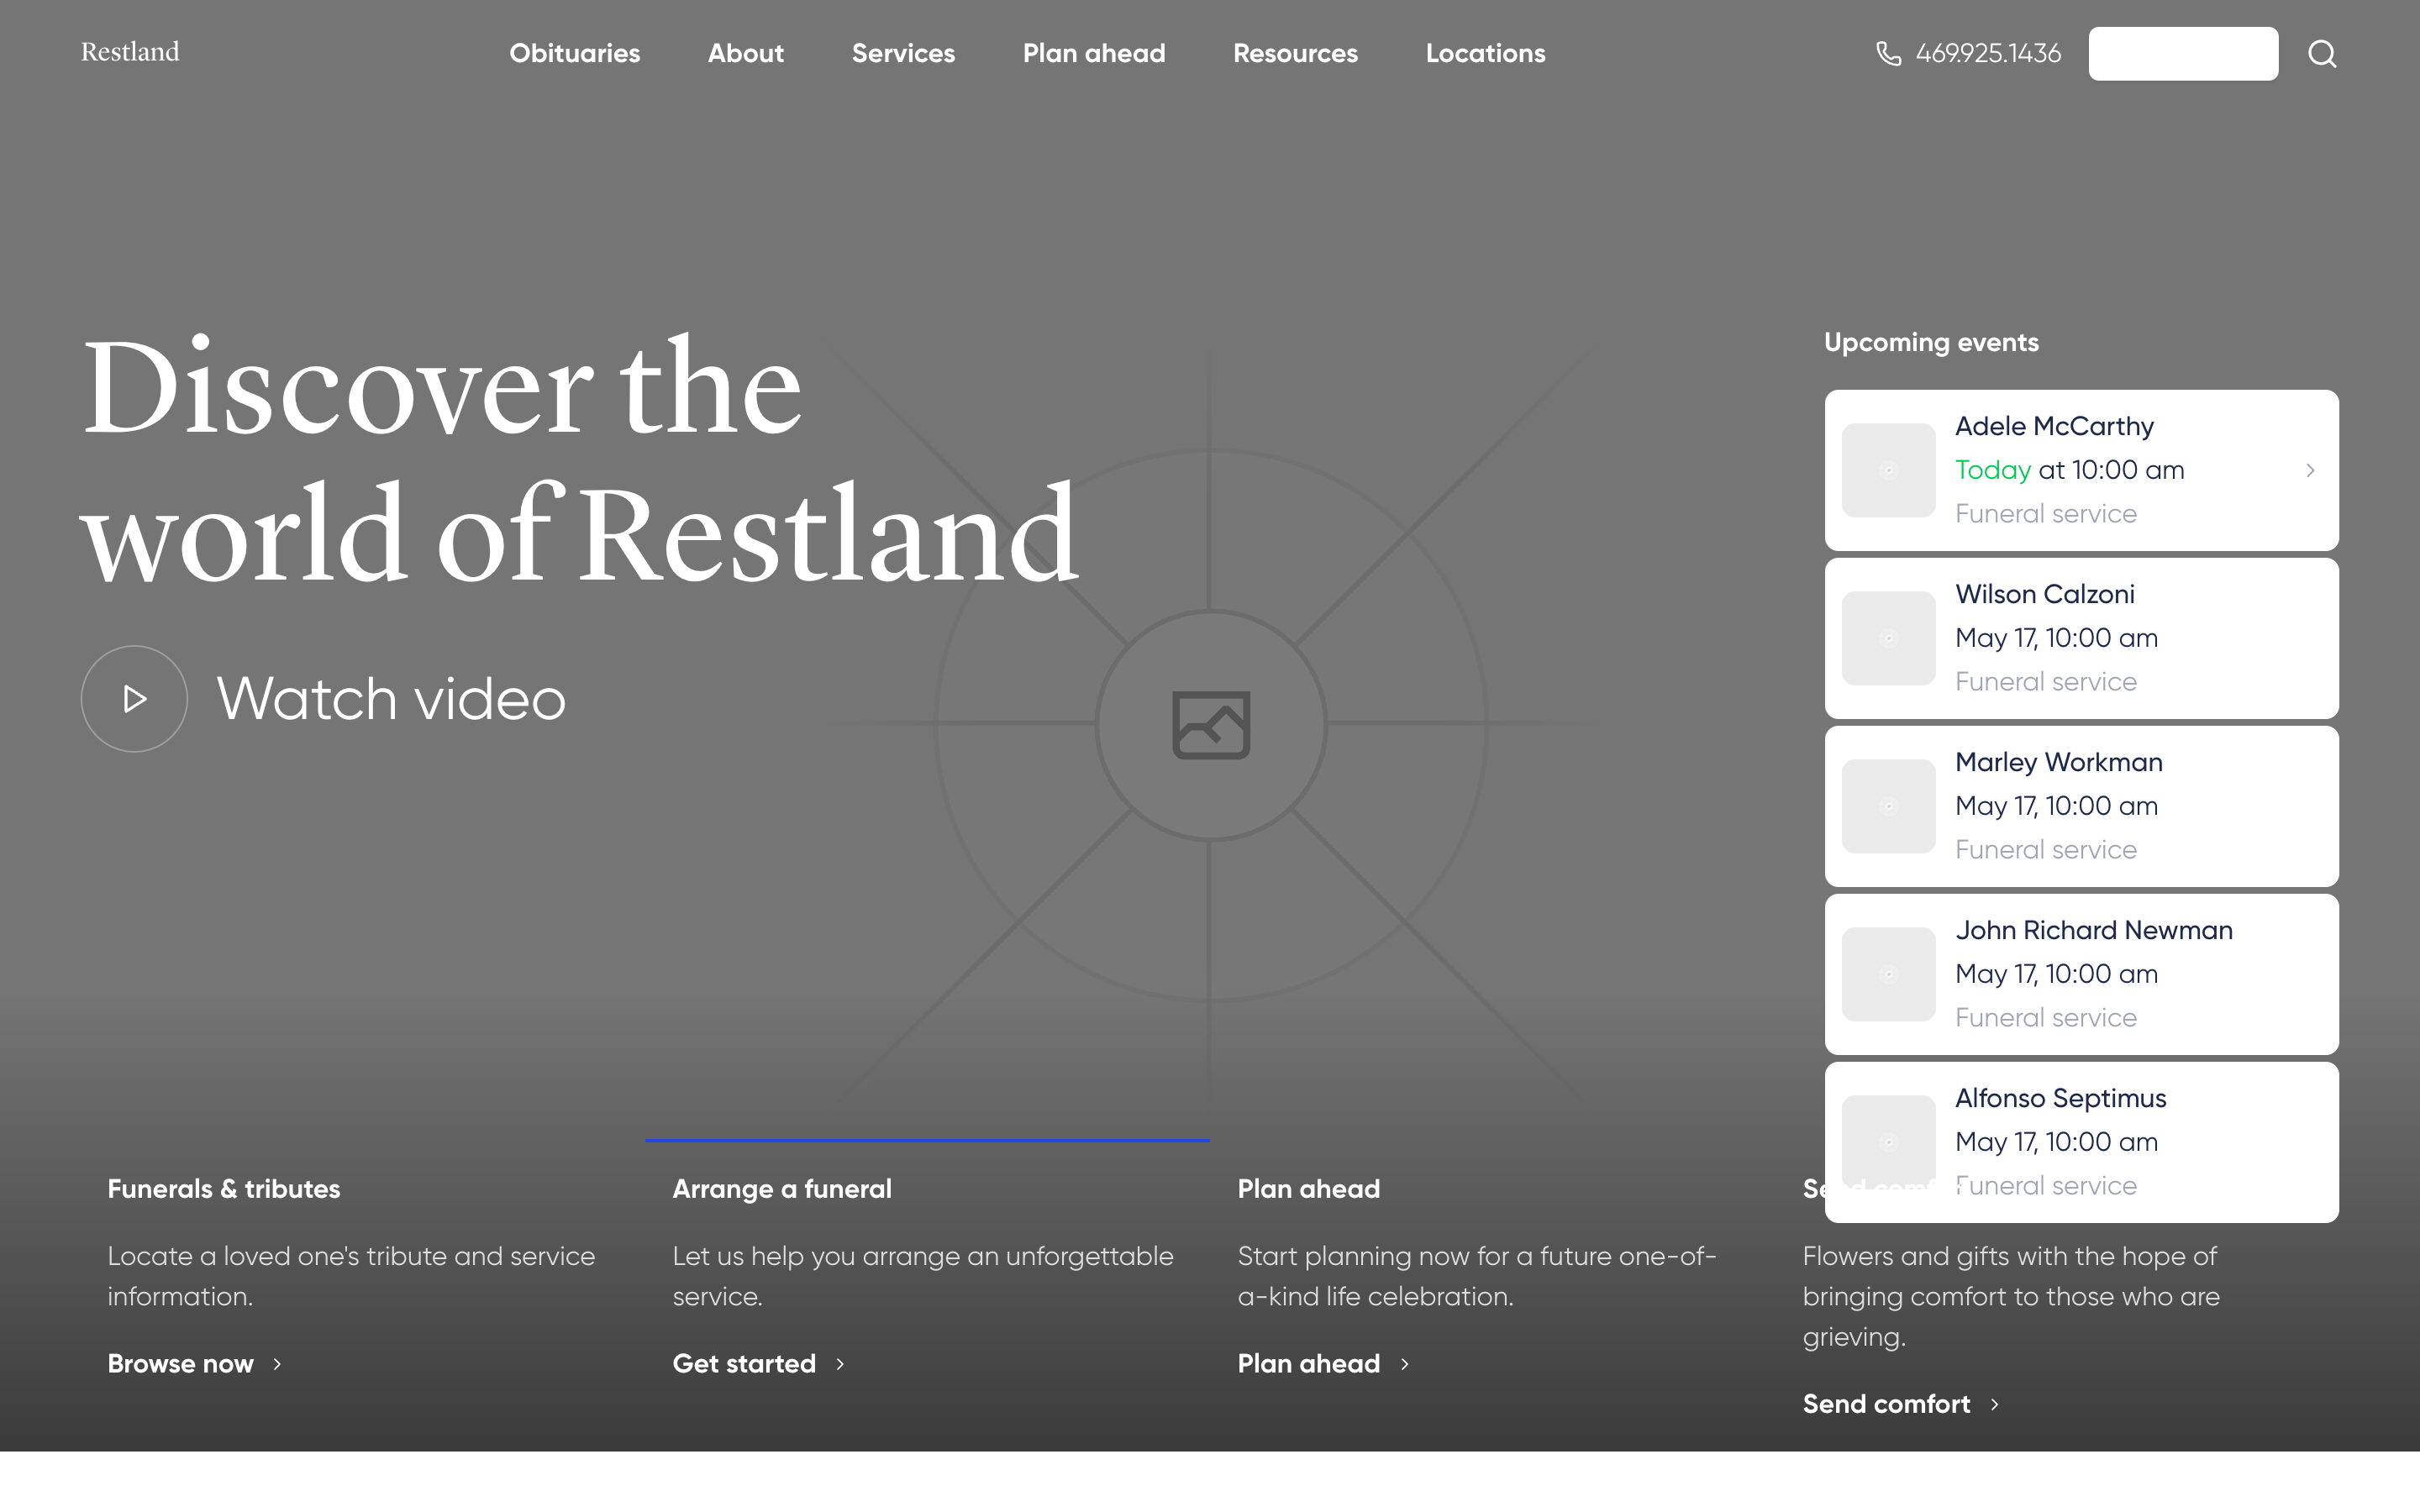Click the chevron after Plan ahead link

tap(1404, 1364)
